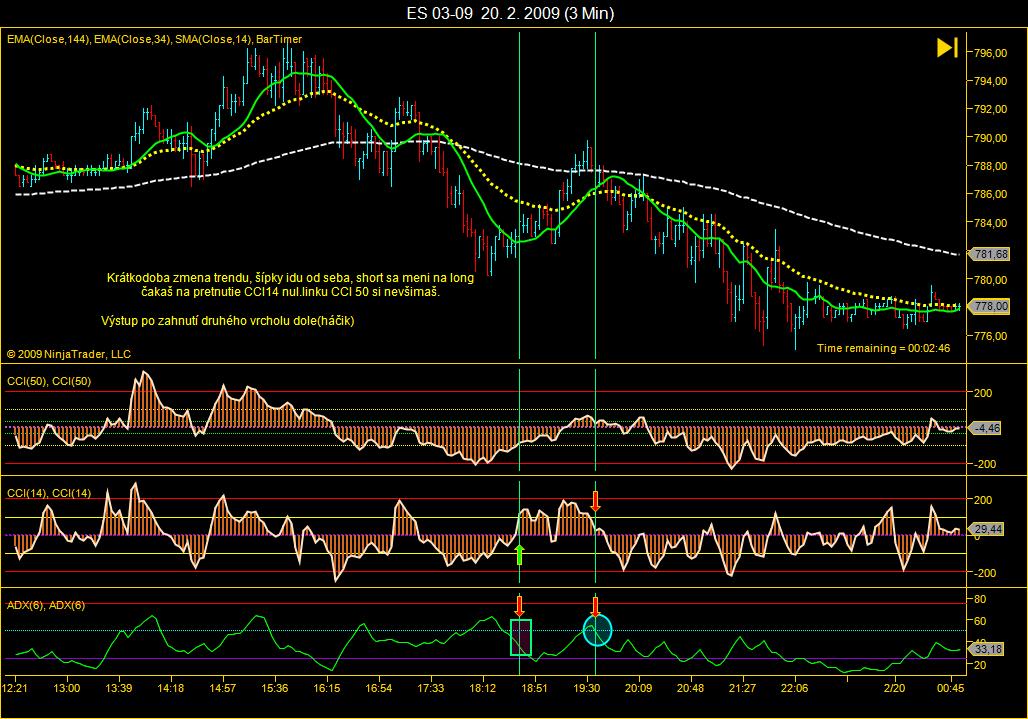Select the cyan circle drawing in ADX panel
The image size is (1028, 719).
597,630
